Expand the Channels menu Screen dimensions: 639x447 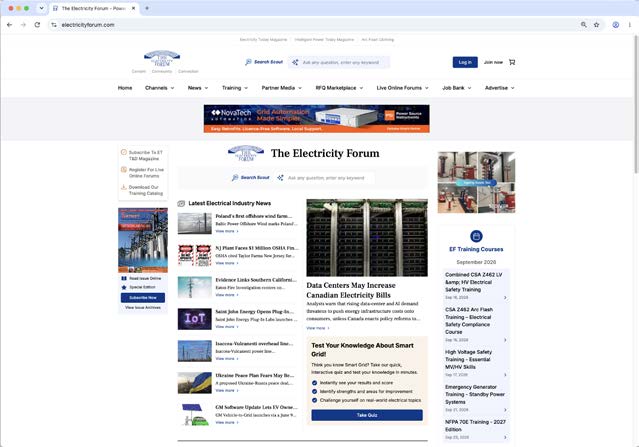tap(159, 88)
